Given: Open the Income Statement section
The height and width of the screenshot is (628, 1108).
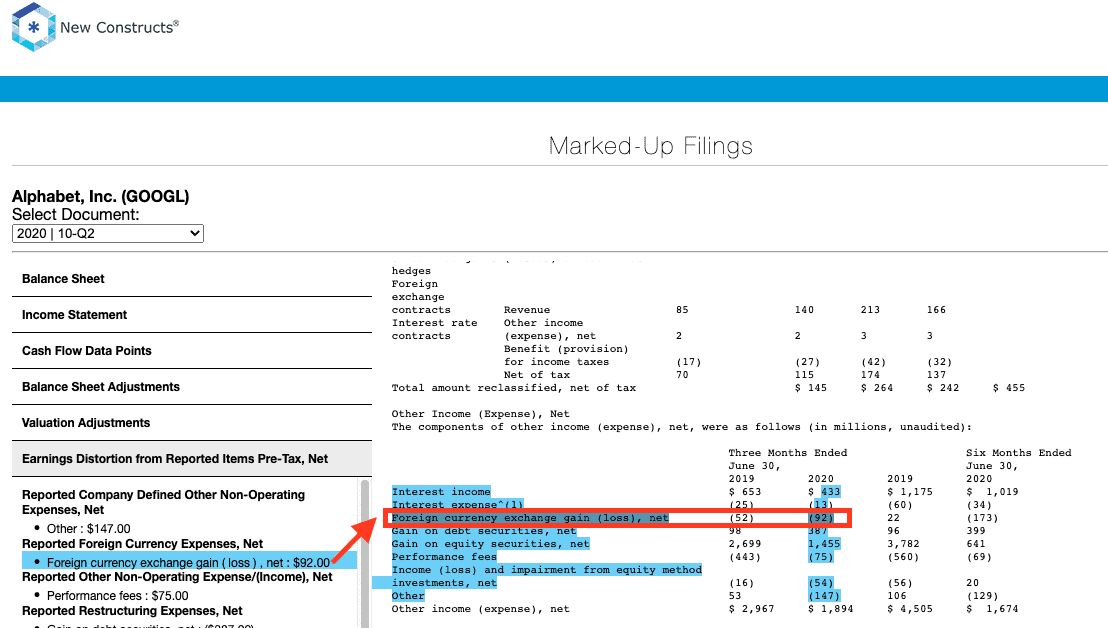Looking at the screenshot, I should [x=191, y=315].
